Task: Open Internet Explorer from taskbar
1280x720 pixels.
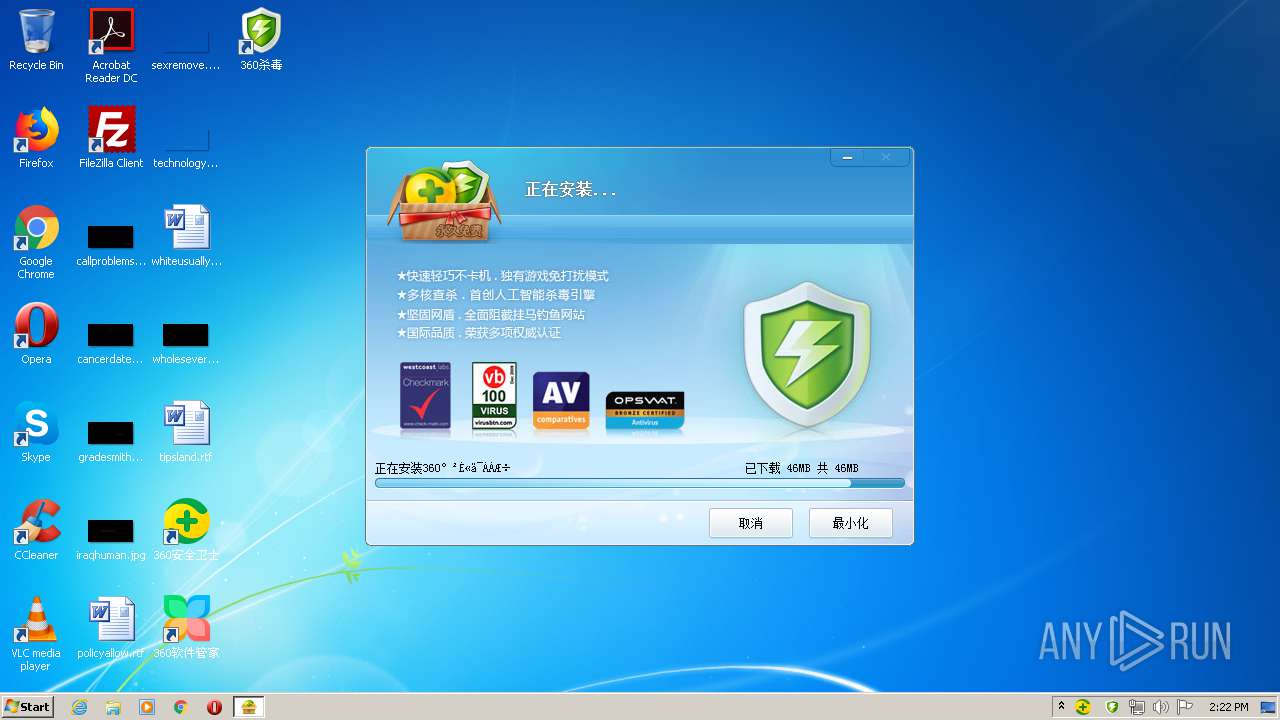Action: [x=79, y=707]
